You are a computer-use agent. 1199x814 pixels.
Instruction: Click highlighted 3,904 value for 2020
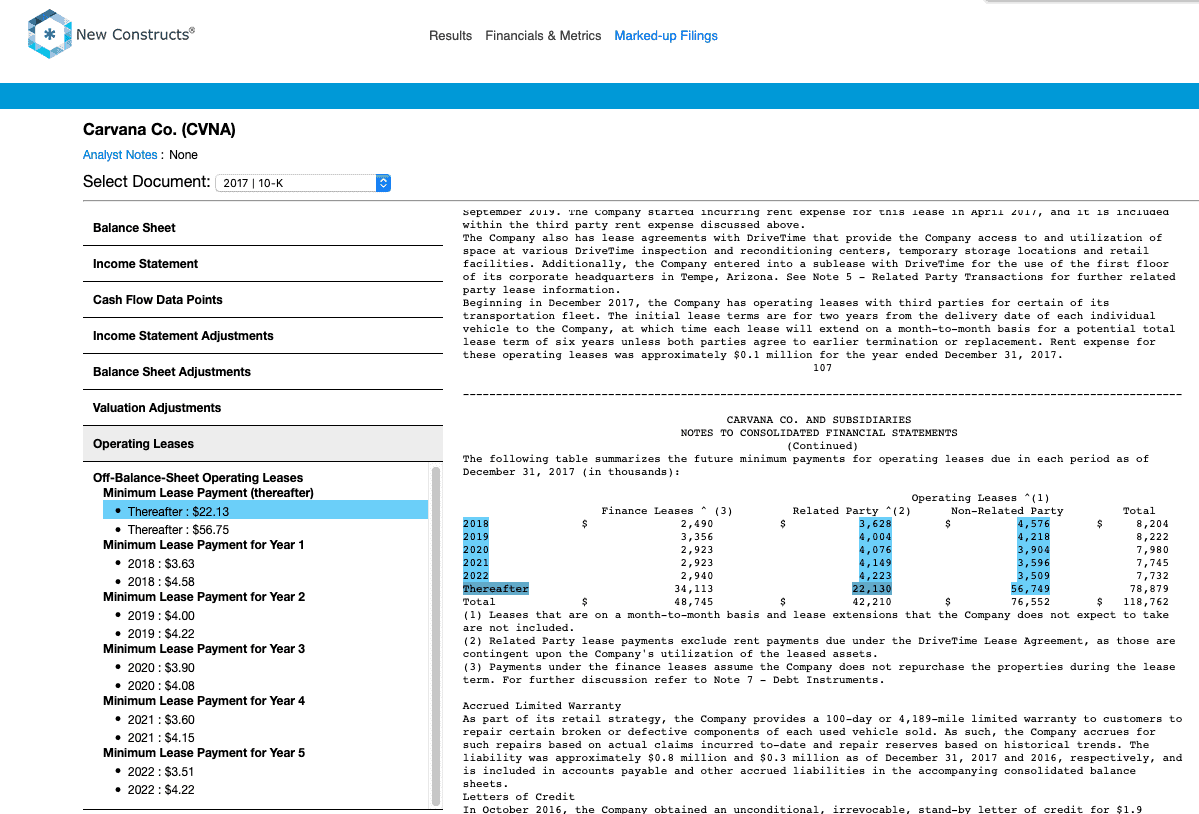1034,550
